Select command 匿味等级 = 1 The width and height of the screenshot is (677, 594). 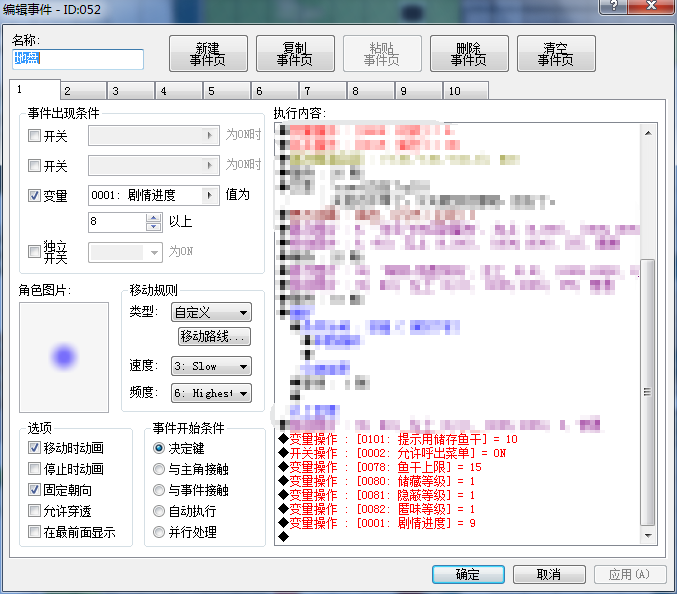pyautogui.click(x=376, y=509)
